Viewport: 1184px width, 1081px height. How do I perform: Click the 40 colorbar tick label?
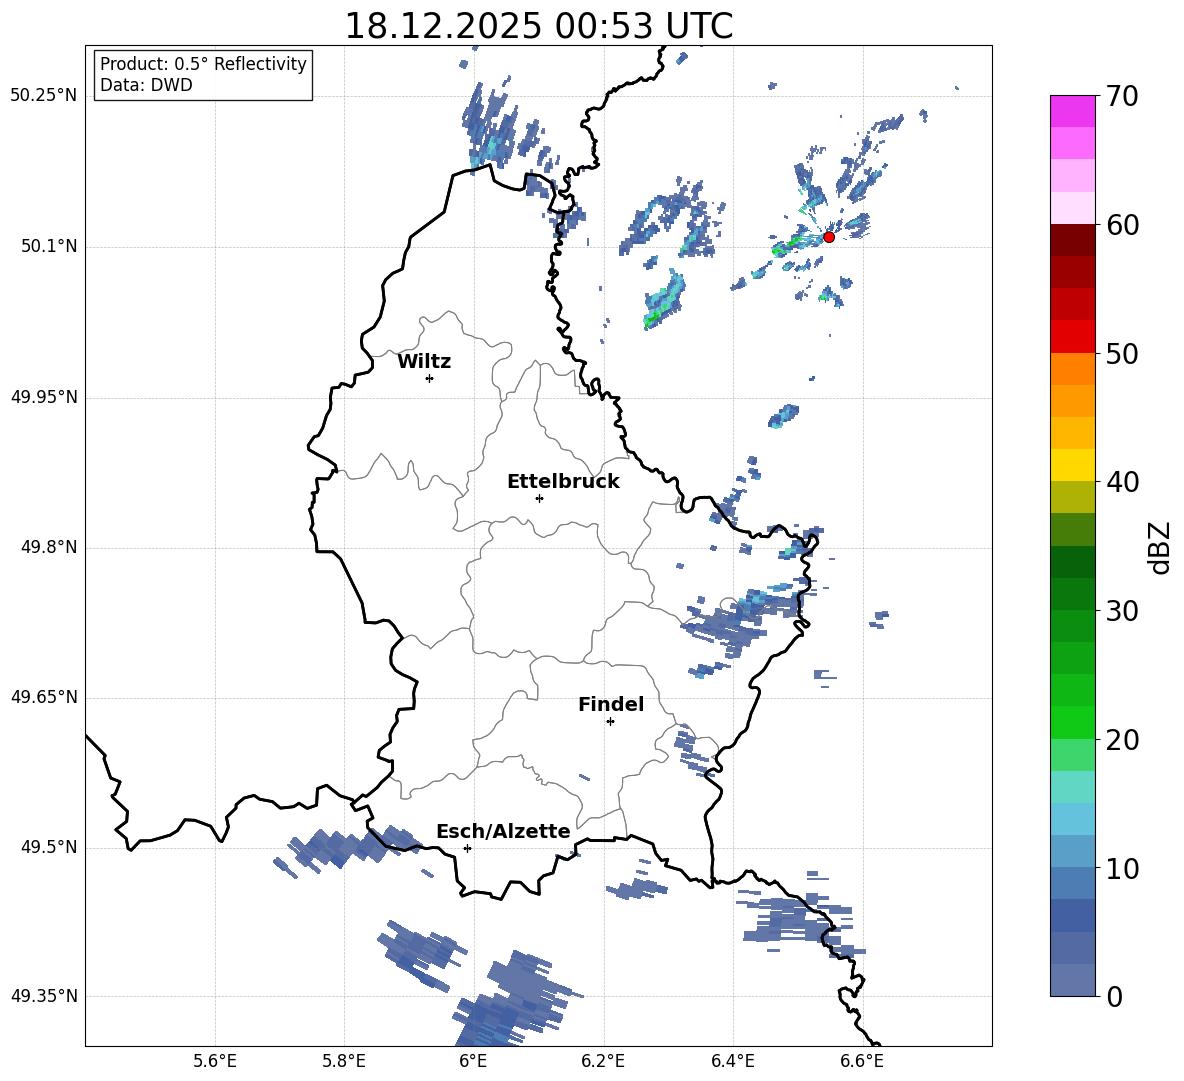pyautogui.click(x=1122, y=482)
